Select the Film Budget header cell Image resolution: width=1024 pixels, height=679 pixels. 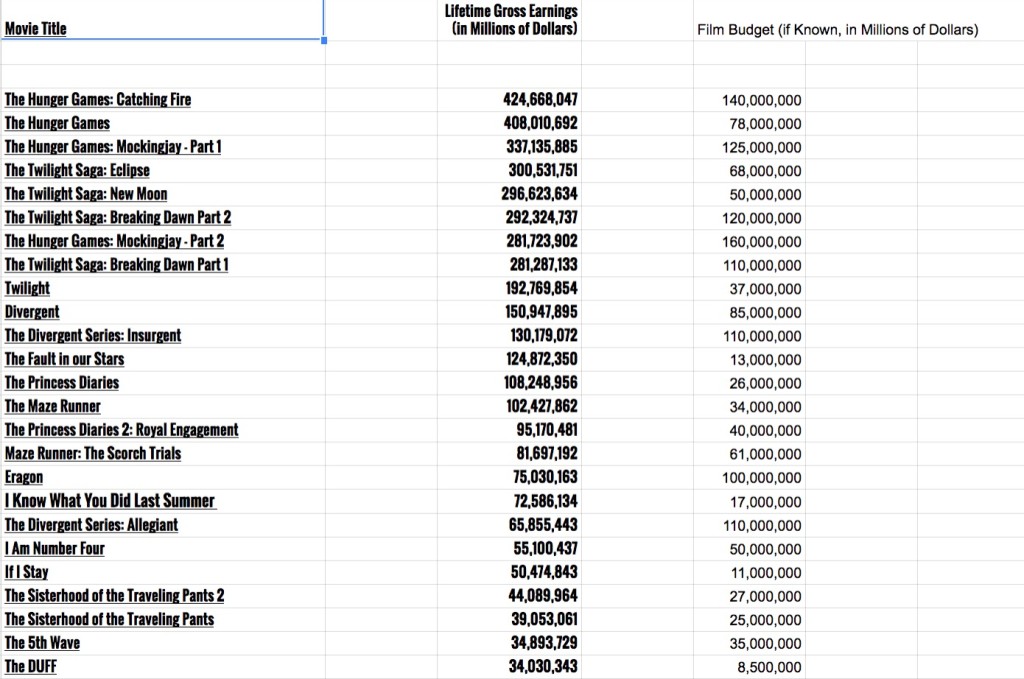(x=837, y=29)
